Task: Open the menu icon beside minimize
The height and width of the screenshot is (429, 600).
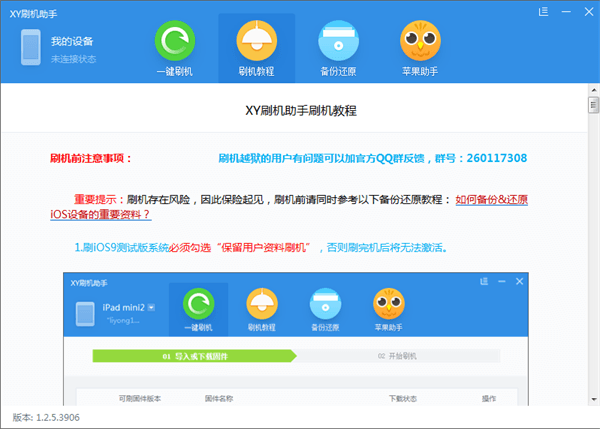Action: tap(543, 12)
